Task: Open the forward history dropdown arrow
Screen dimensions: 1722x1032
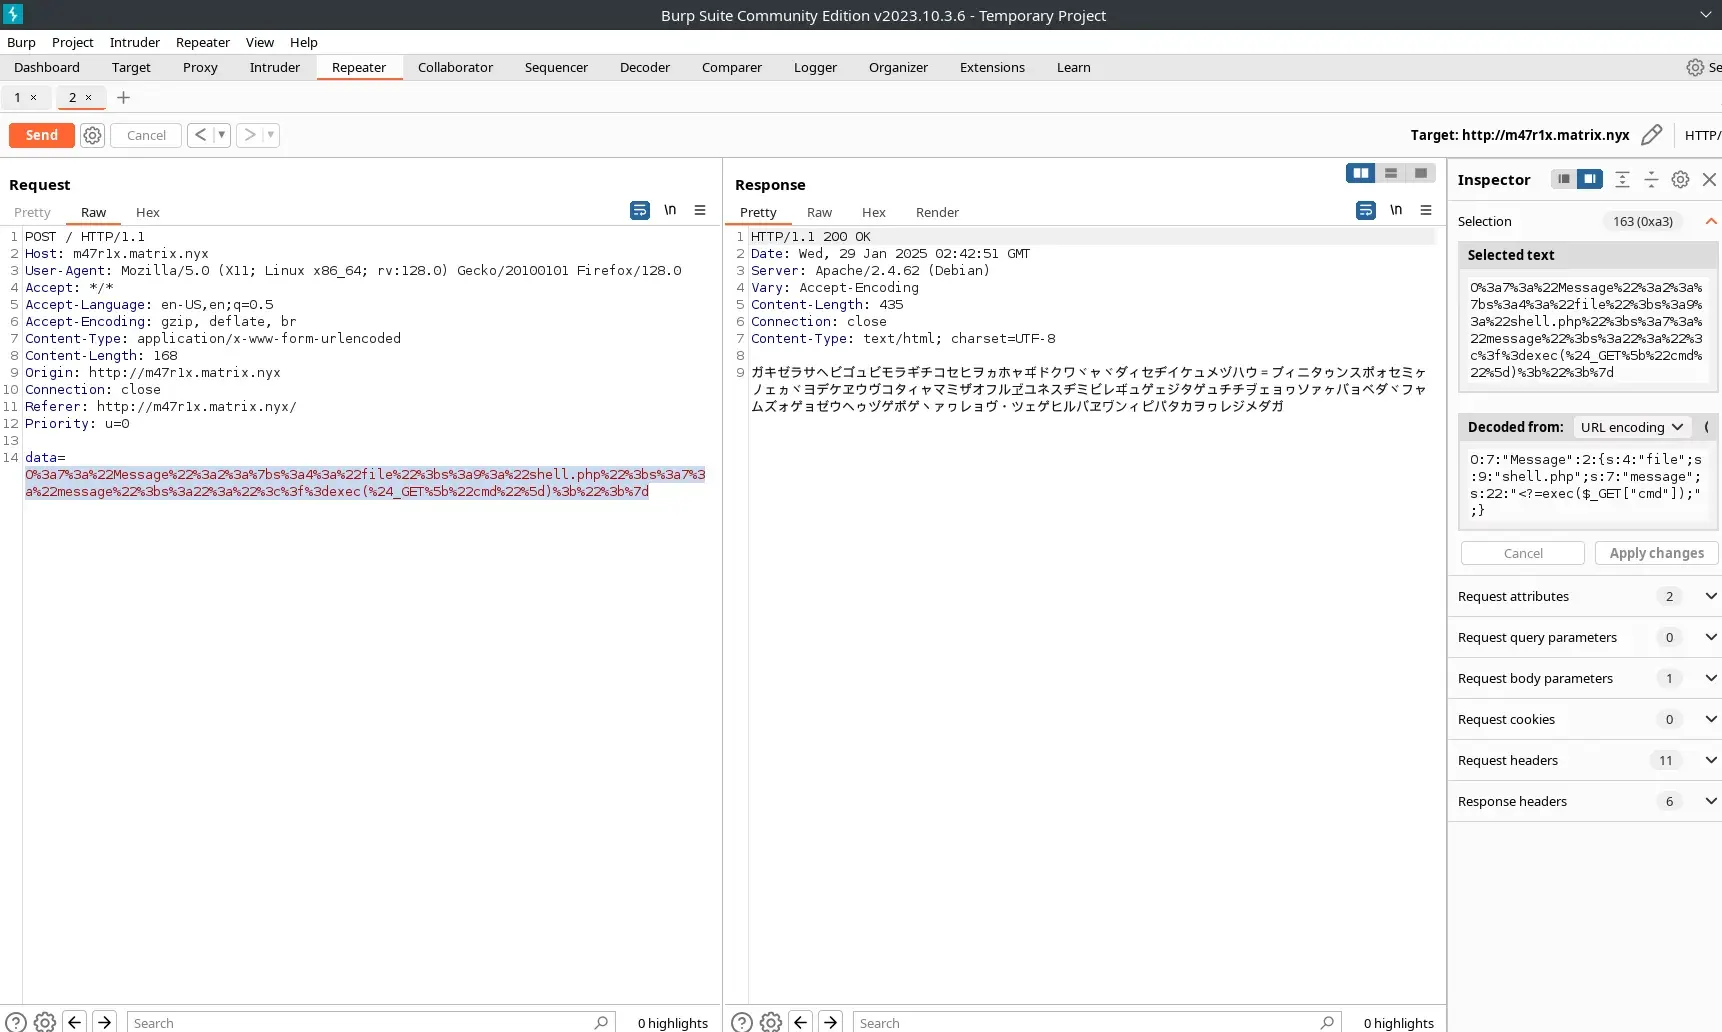Action: pyautogui.click(x=271, y=135)
